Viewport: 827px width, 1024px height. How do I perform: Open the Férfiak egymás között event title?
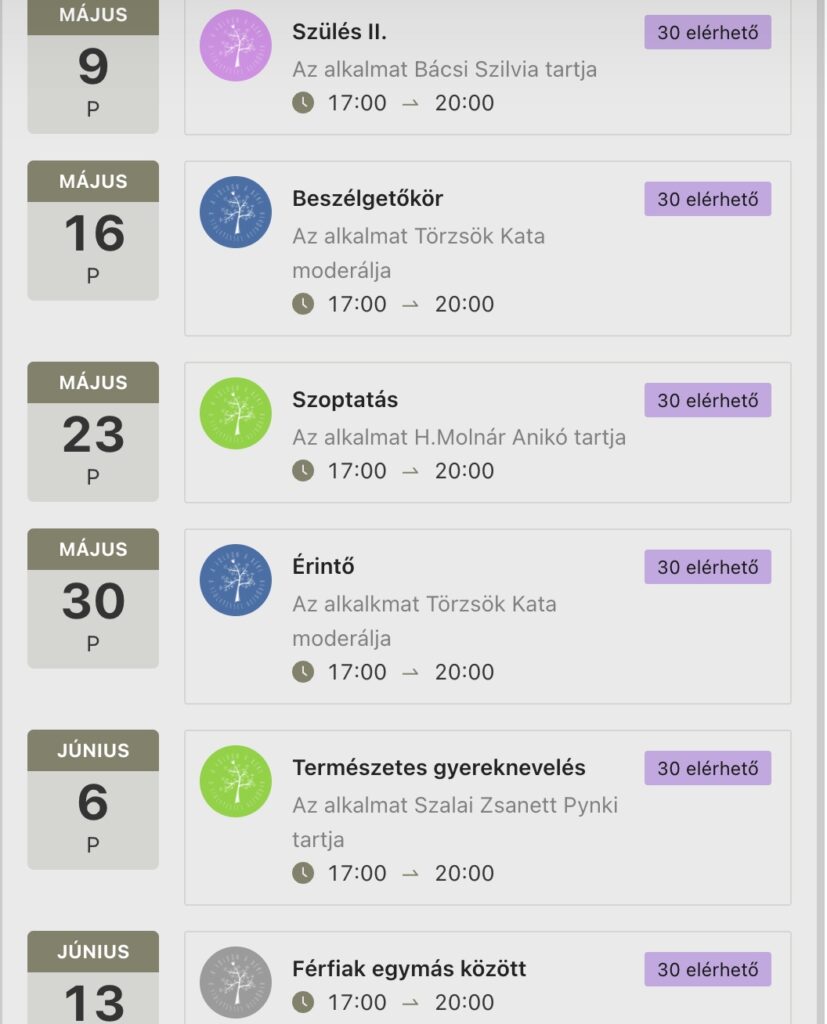click(409, 968)
